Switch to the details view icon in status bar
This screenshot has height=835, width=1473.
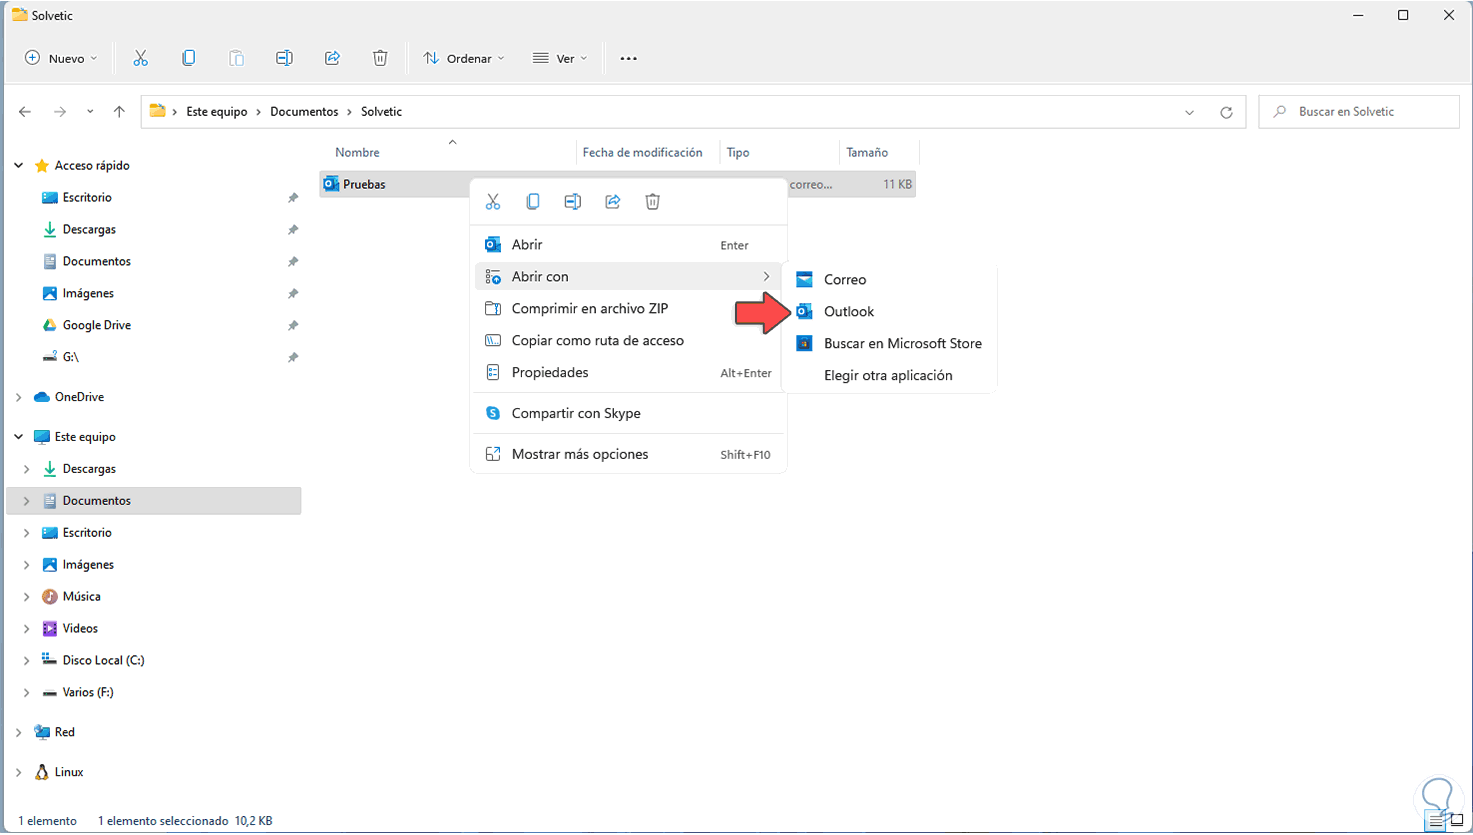tap(1437, 821)
